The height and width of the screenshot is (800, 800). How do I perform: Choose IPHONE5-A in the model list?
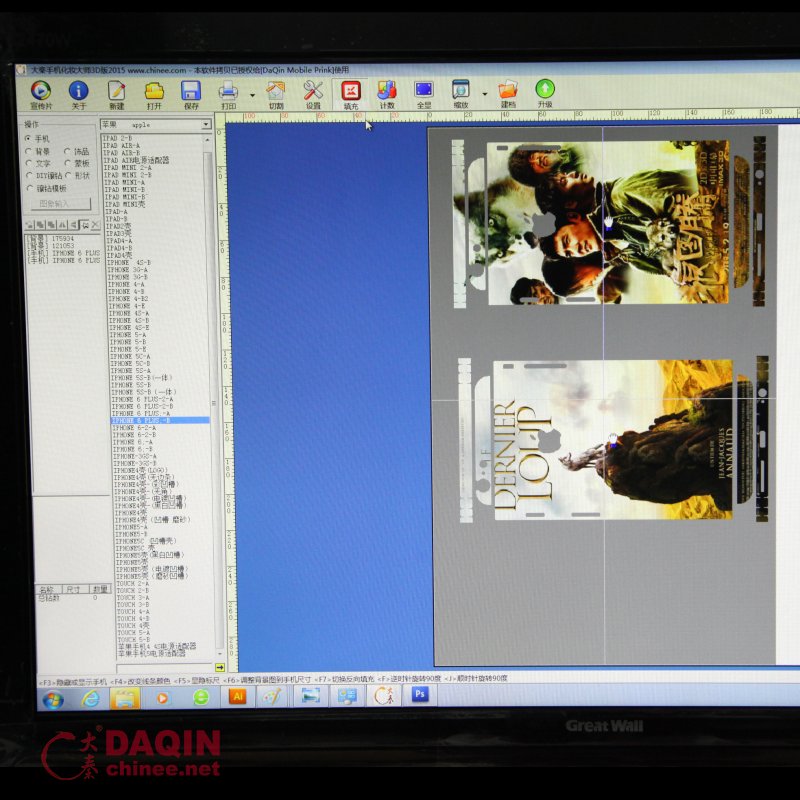click(x=131, y=527)
